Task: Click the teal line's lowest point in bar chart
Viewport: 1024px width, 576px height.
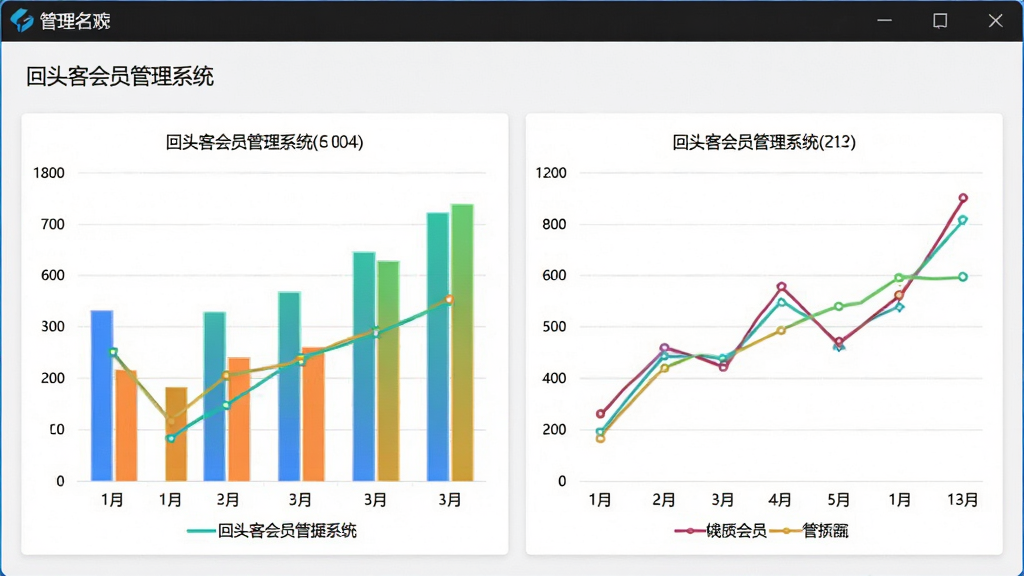Action: pyautogui.click(x=171, y=438)
